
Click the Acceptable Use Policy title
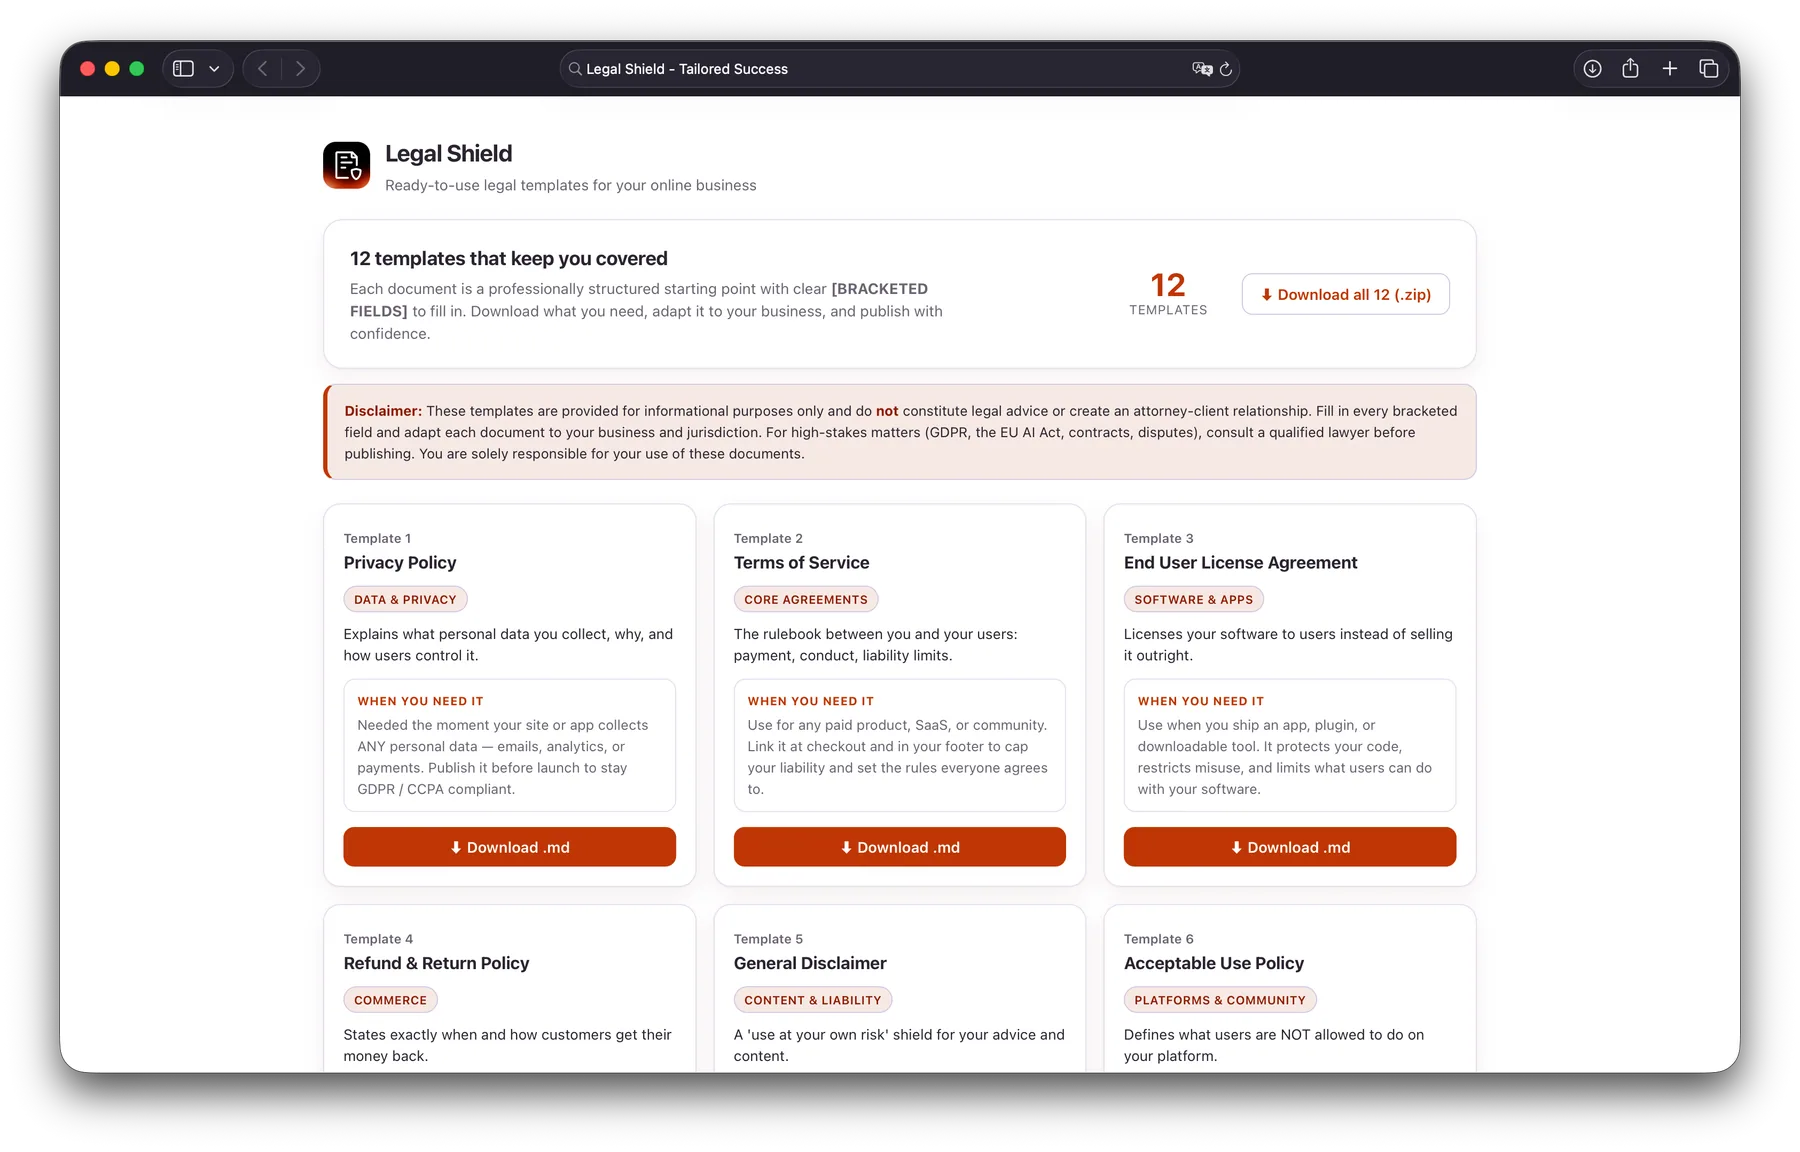1214,963
